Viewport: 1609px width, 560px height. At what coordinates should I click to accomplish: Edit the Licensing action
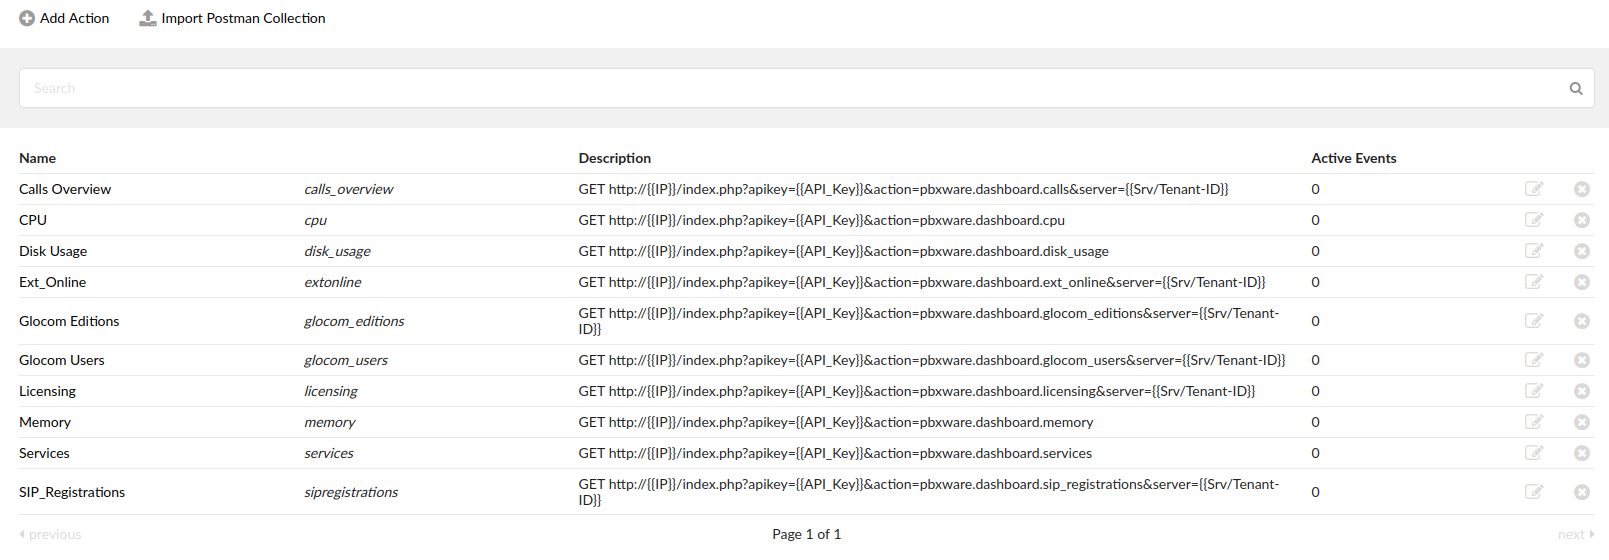[1534, 391]
